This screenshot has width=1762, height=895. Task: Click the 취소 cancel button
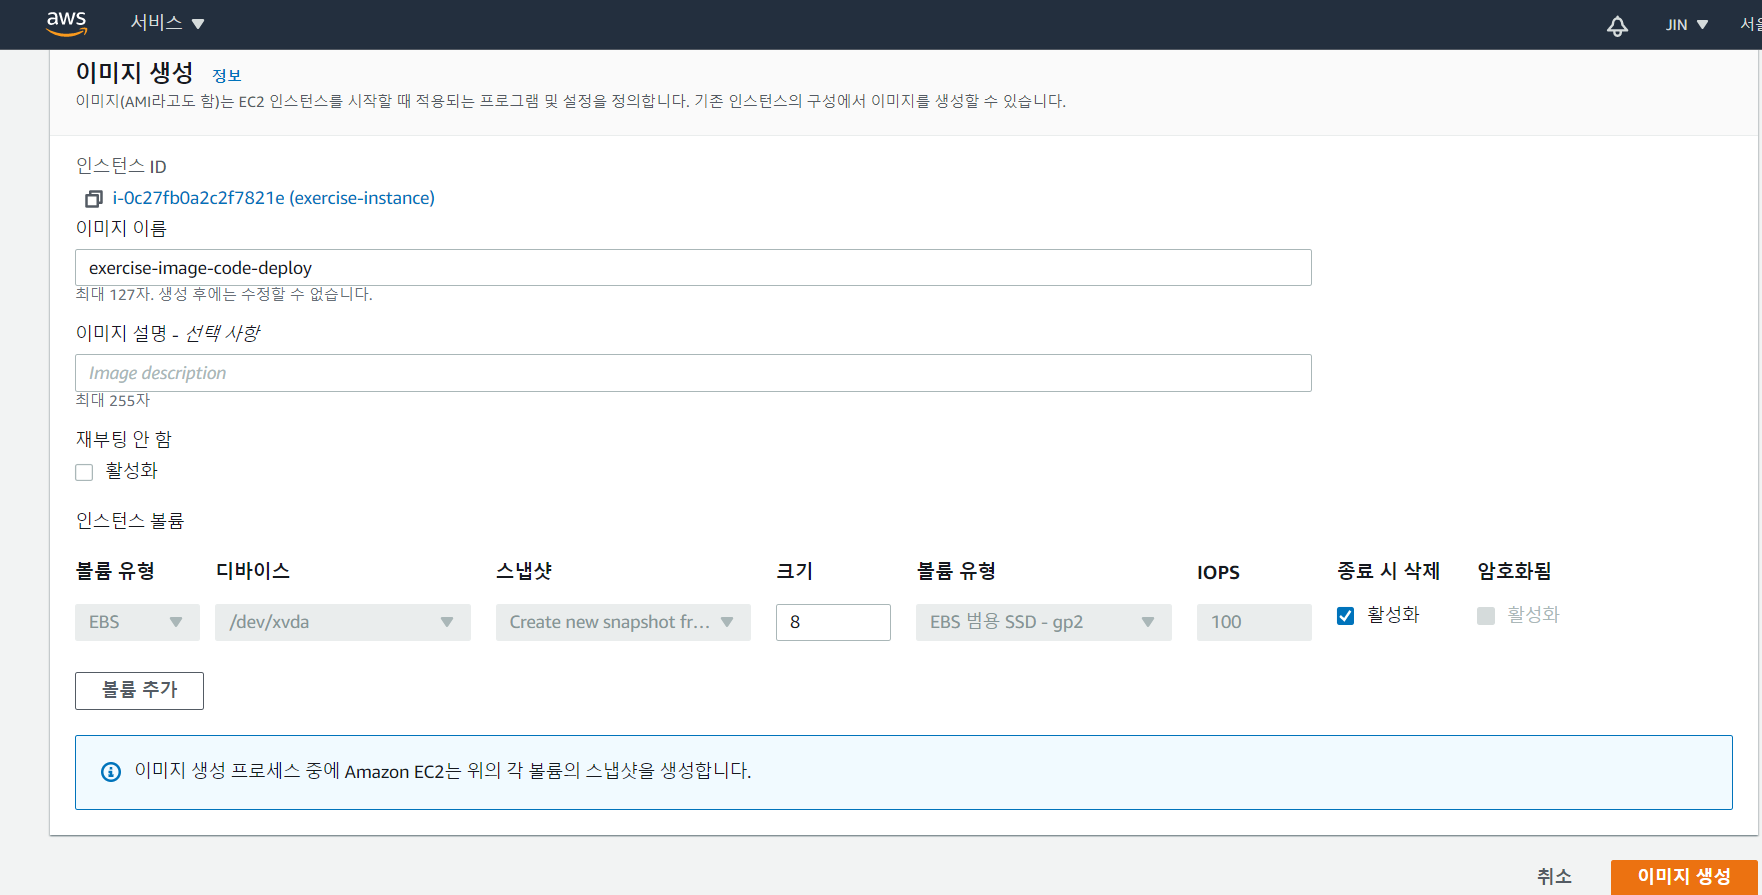click(x=1554, y=876)
